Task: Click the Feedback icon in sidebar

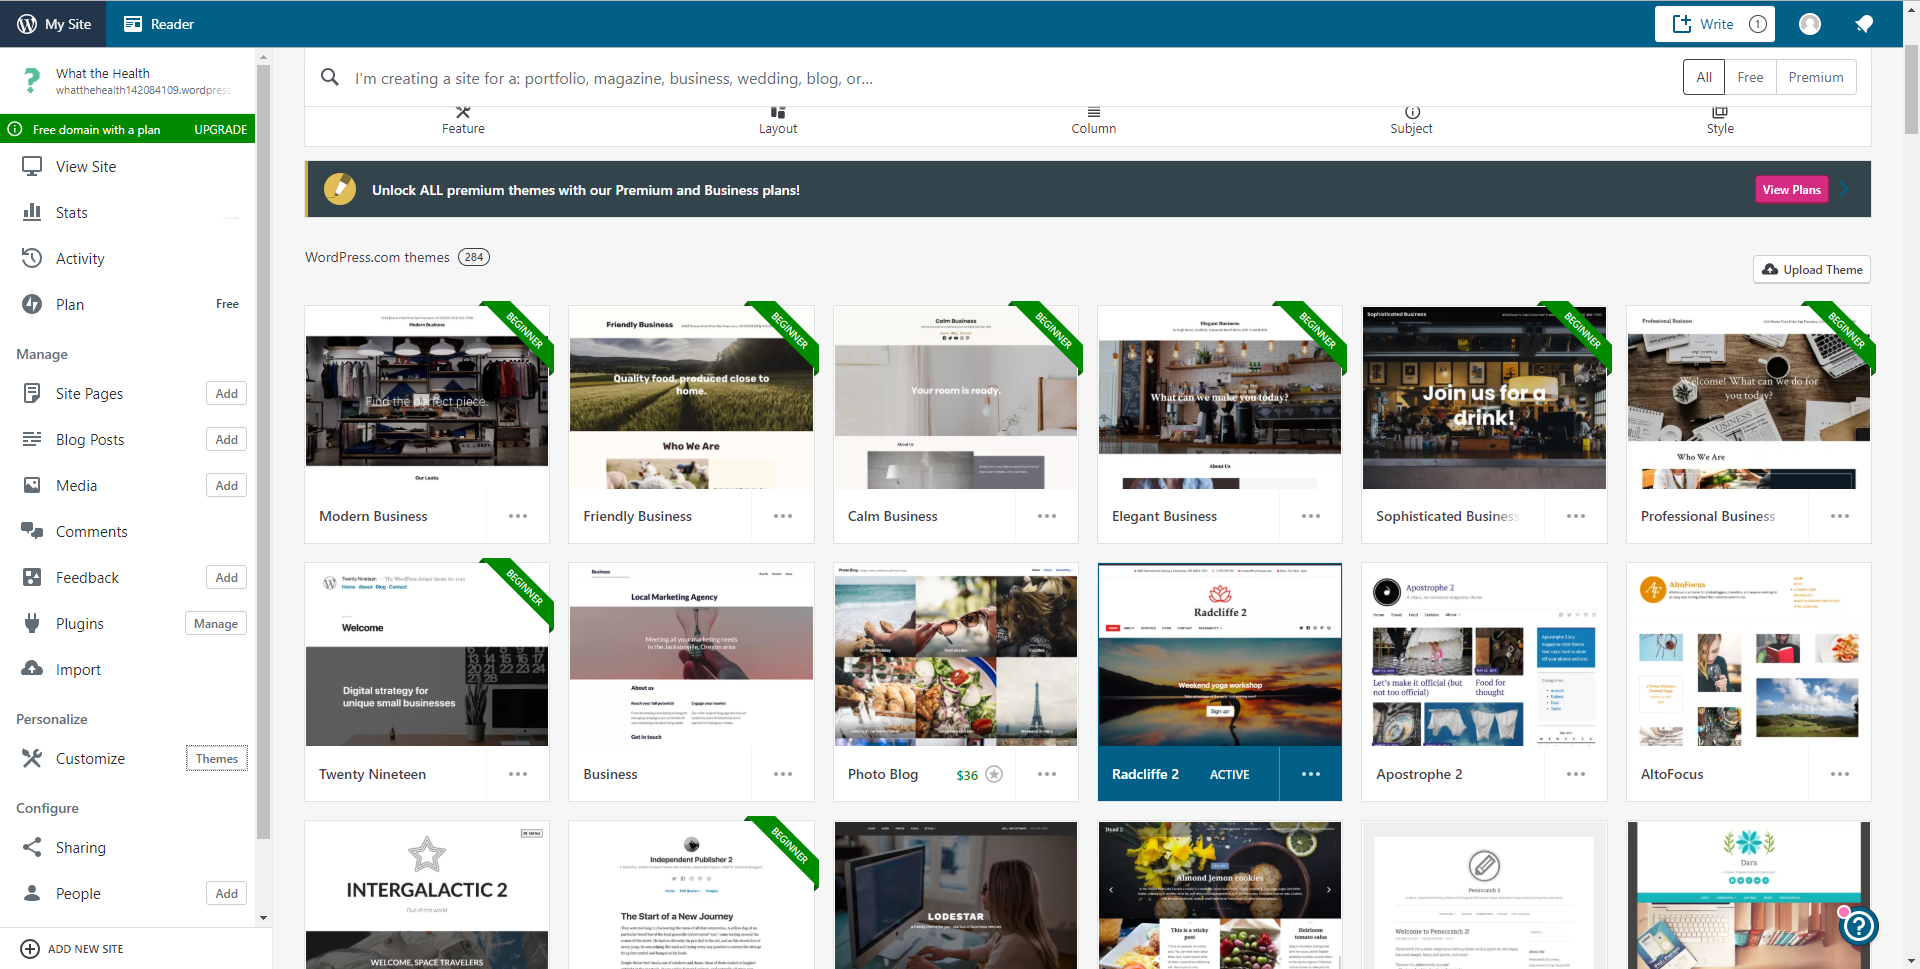Action: click(32, 577)
